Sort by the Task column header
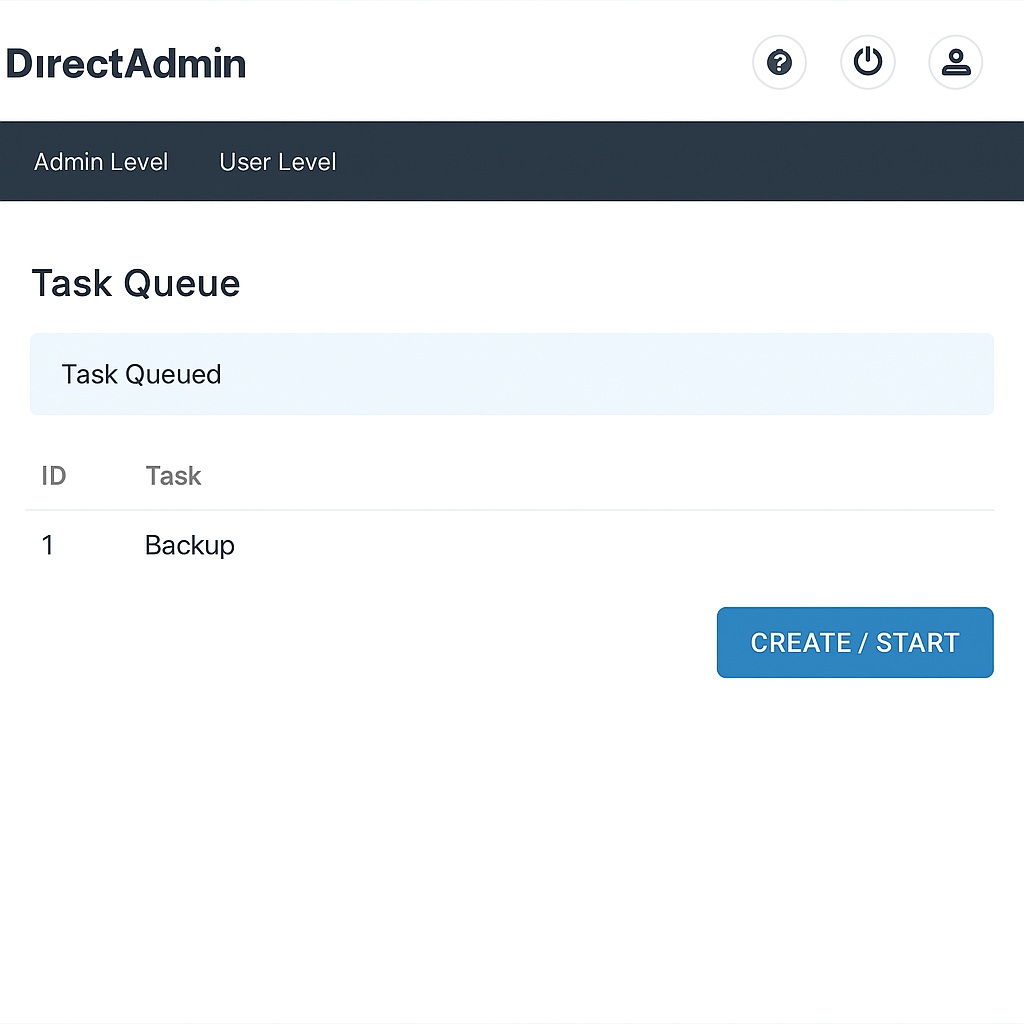This screenshot has width=1024, height=1024. pyautogui.click(x=173, y=476)
